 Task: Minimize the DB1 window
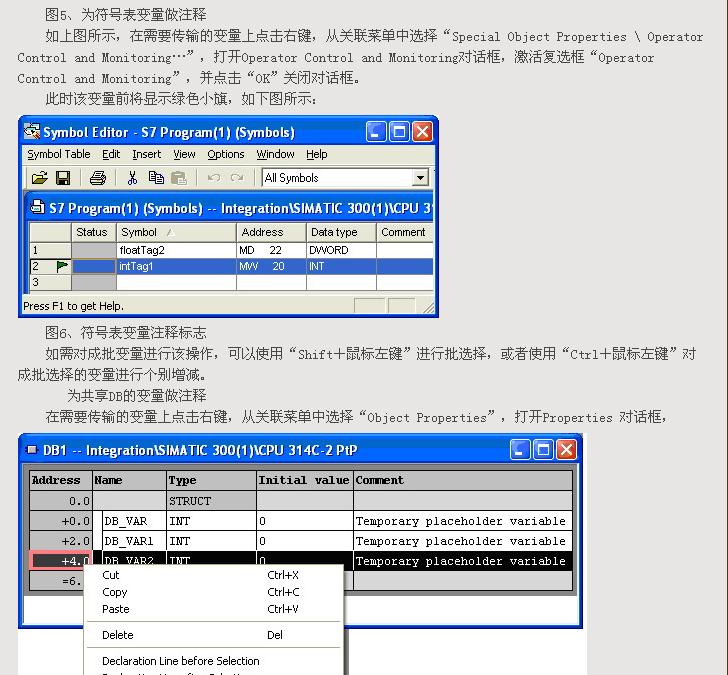(520, 449)
